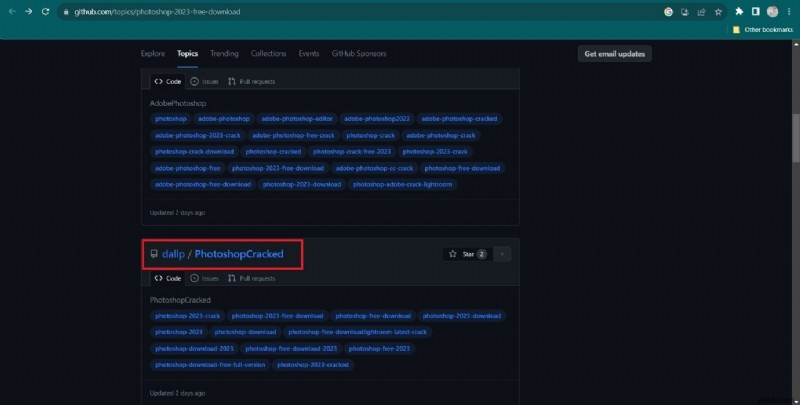Open the photoshop-download-free-full-version topic tag

[210, 365]
